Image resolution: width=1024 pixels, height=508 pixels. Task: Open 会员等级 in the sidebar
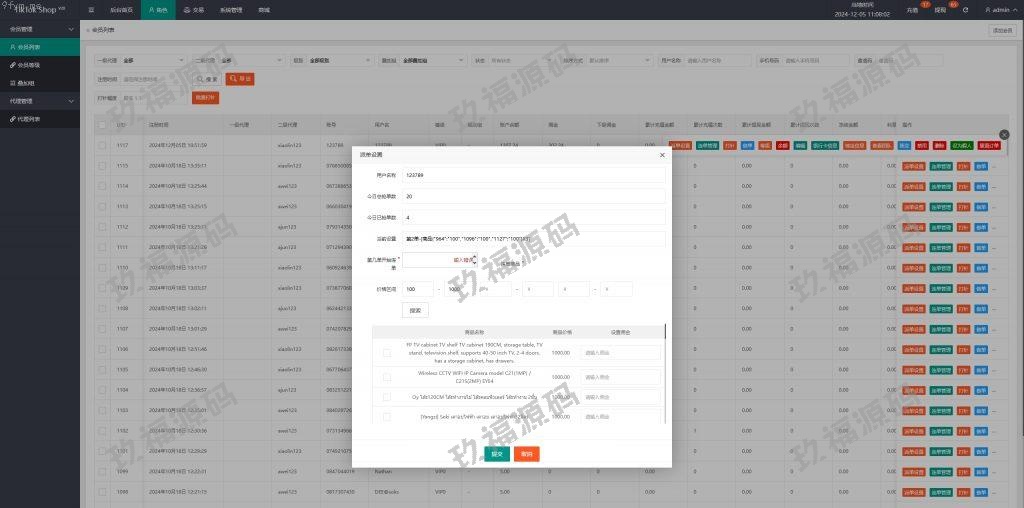[x=28, y=64]
